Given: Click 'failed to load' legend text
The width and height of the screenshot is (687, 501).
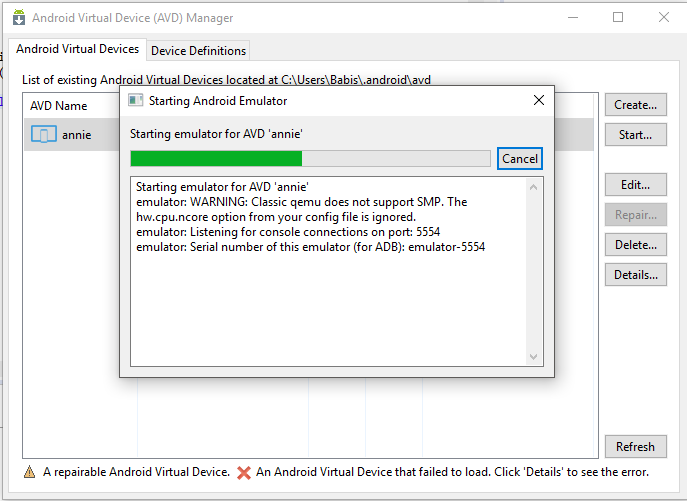Looking at the screenshot, I should (452, 472).
